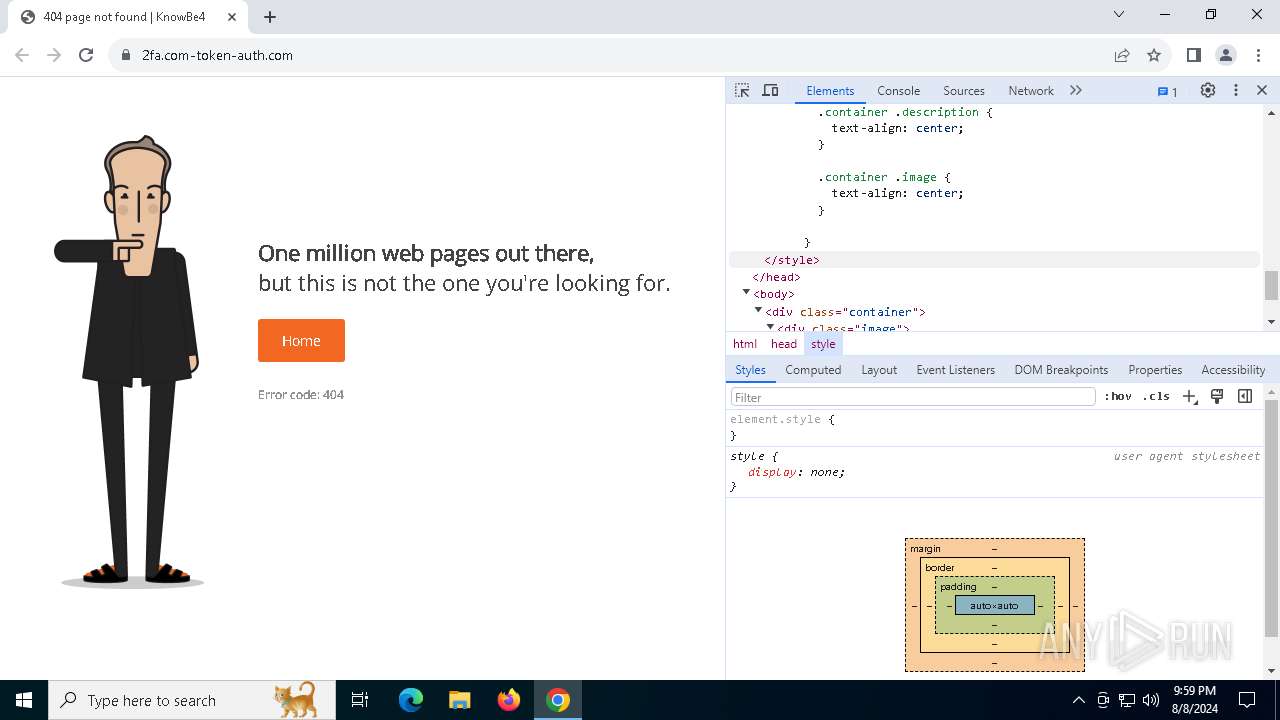The width and height of the screenshot is (1280, 720).
Task: Click the border box label
Action: [x=939, y=568]
